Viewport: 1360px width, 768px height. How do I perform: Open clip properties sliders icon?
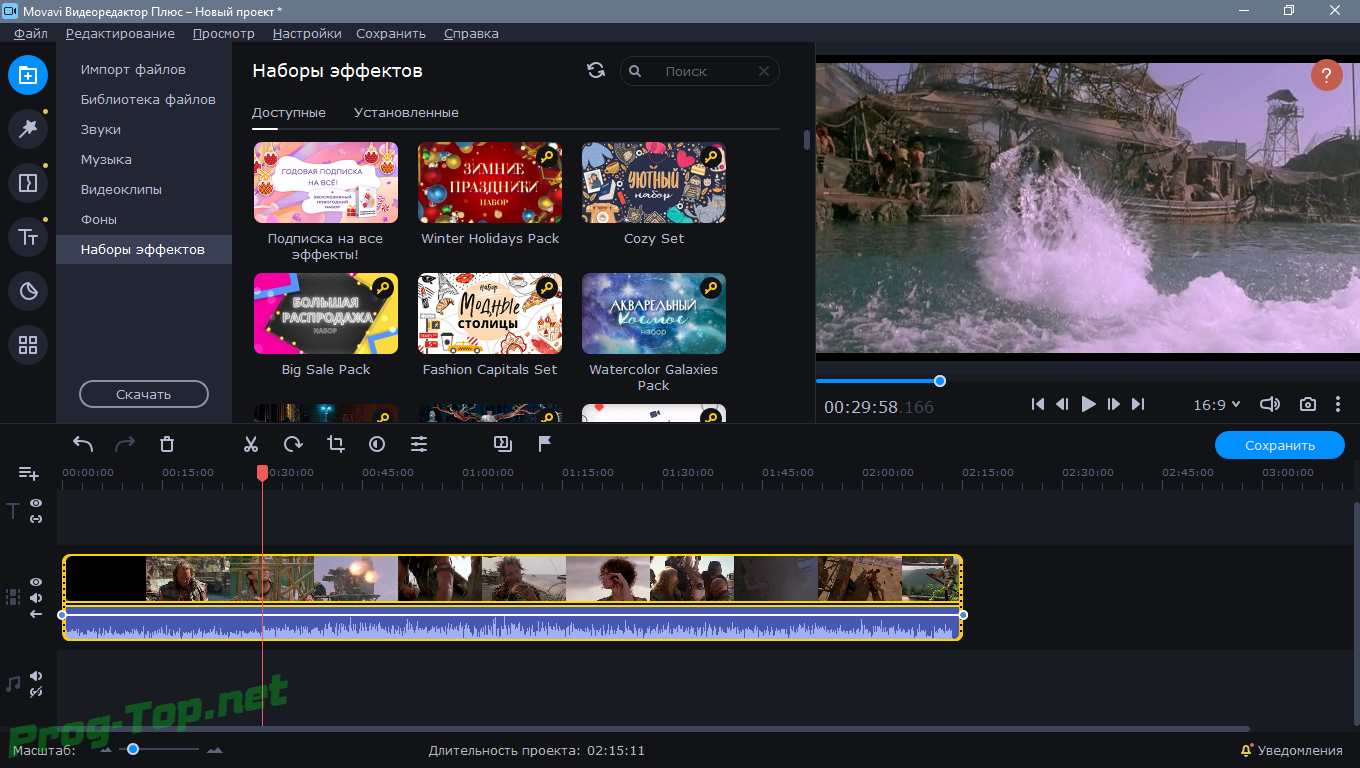click(x=419, y=444)
